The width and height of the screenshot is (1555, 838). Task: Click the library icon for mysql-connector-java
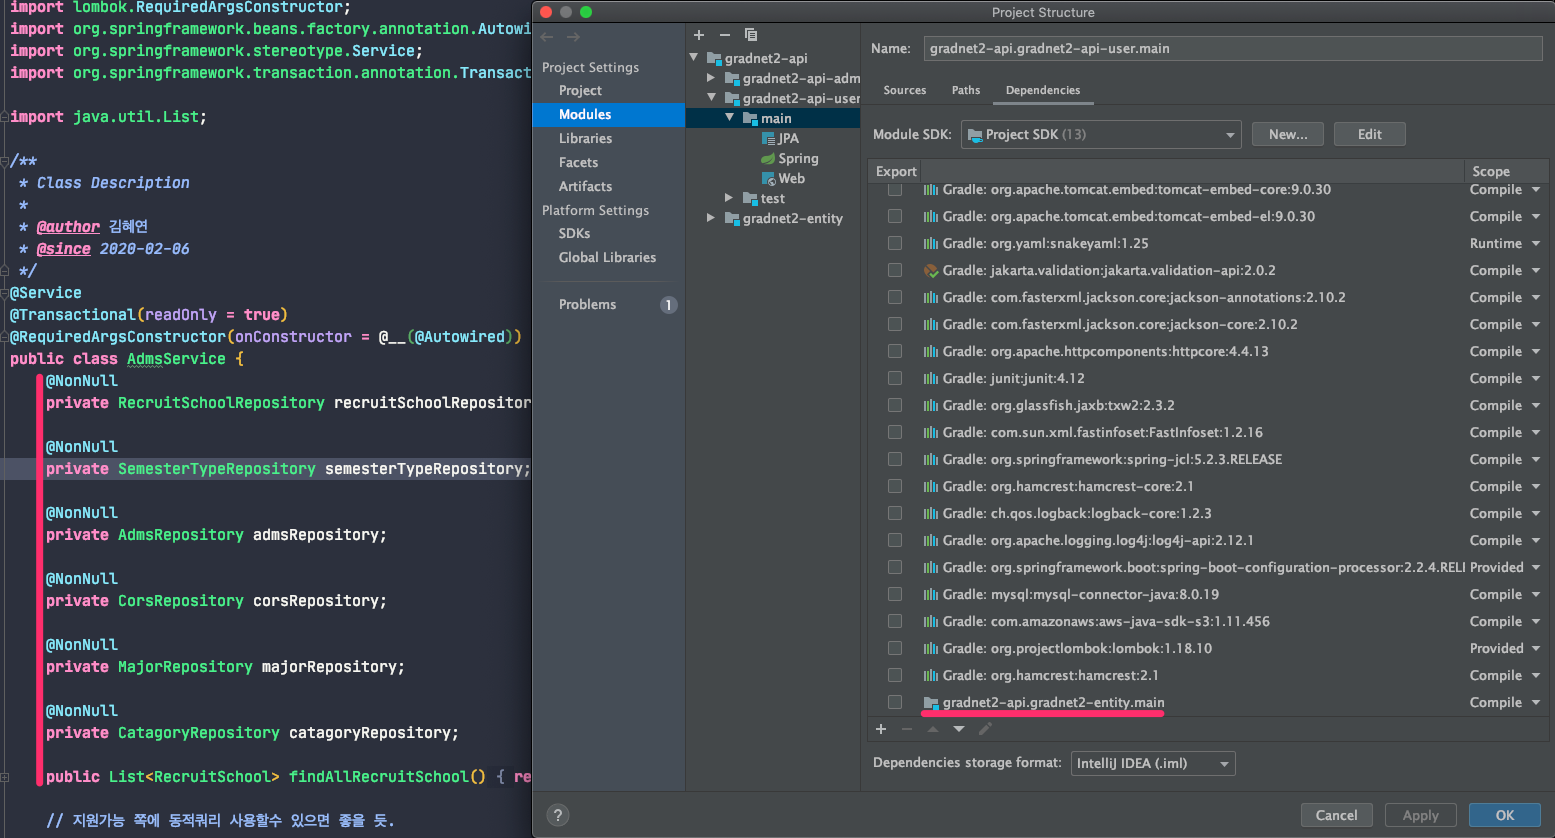pyautogui.click(x=931, y=594)
